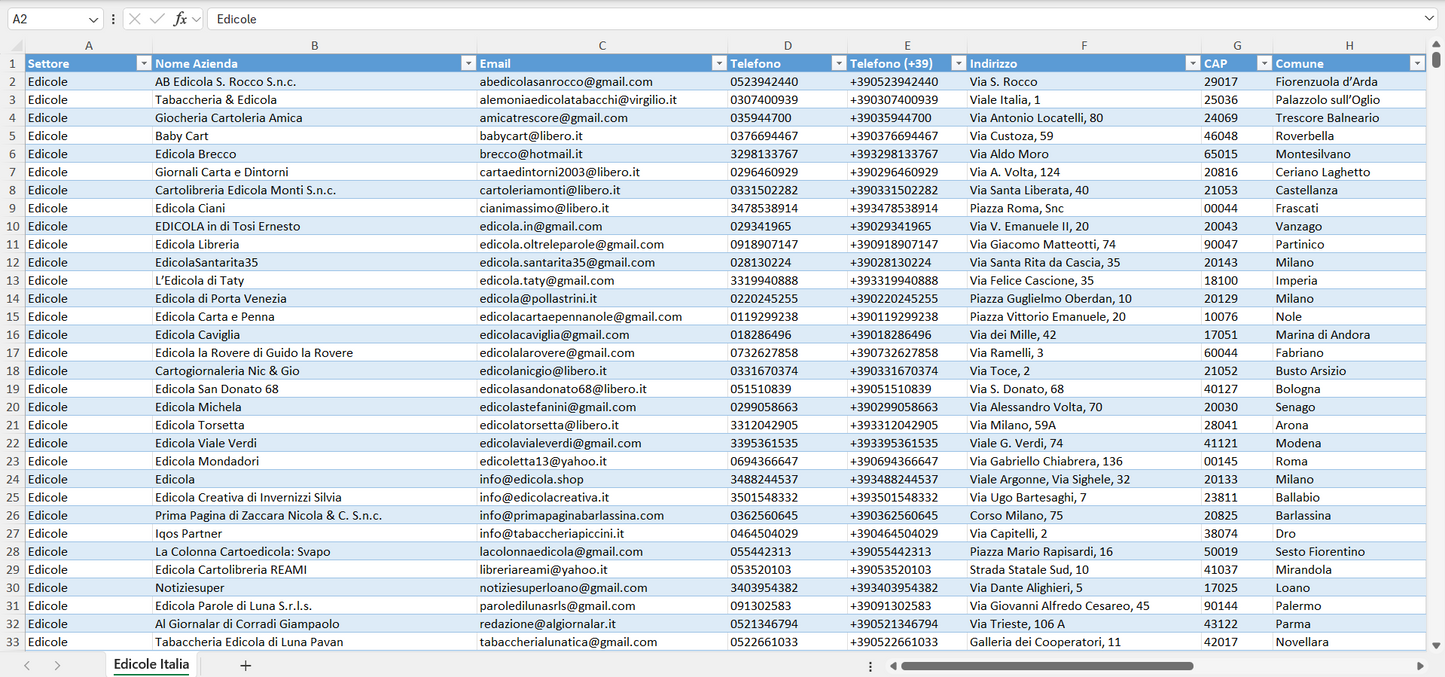Select email brecco@hotmail.it
Viewport: 1445px width, 677px height.
pos(602,154)
